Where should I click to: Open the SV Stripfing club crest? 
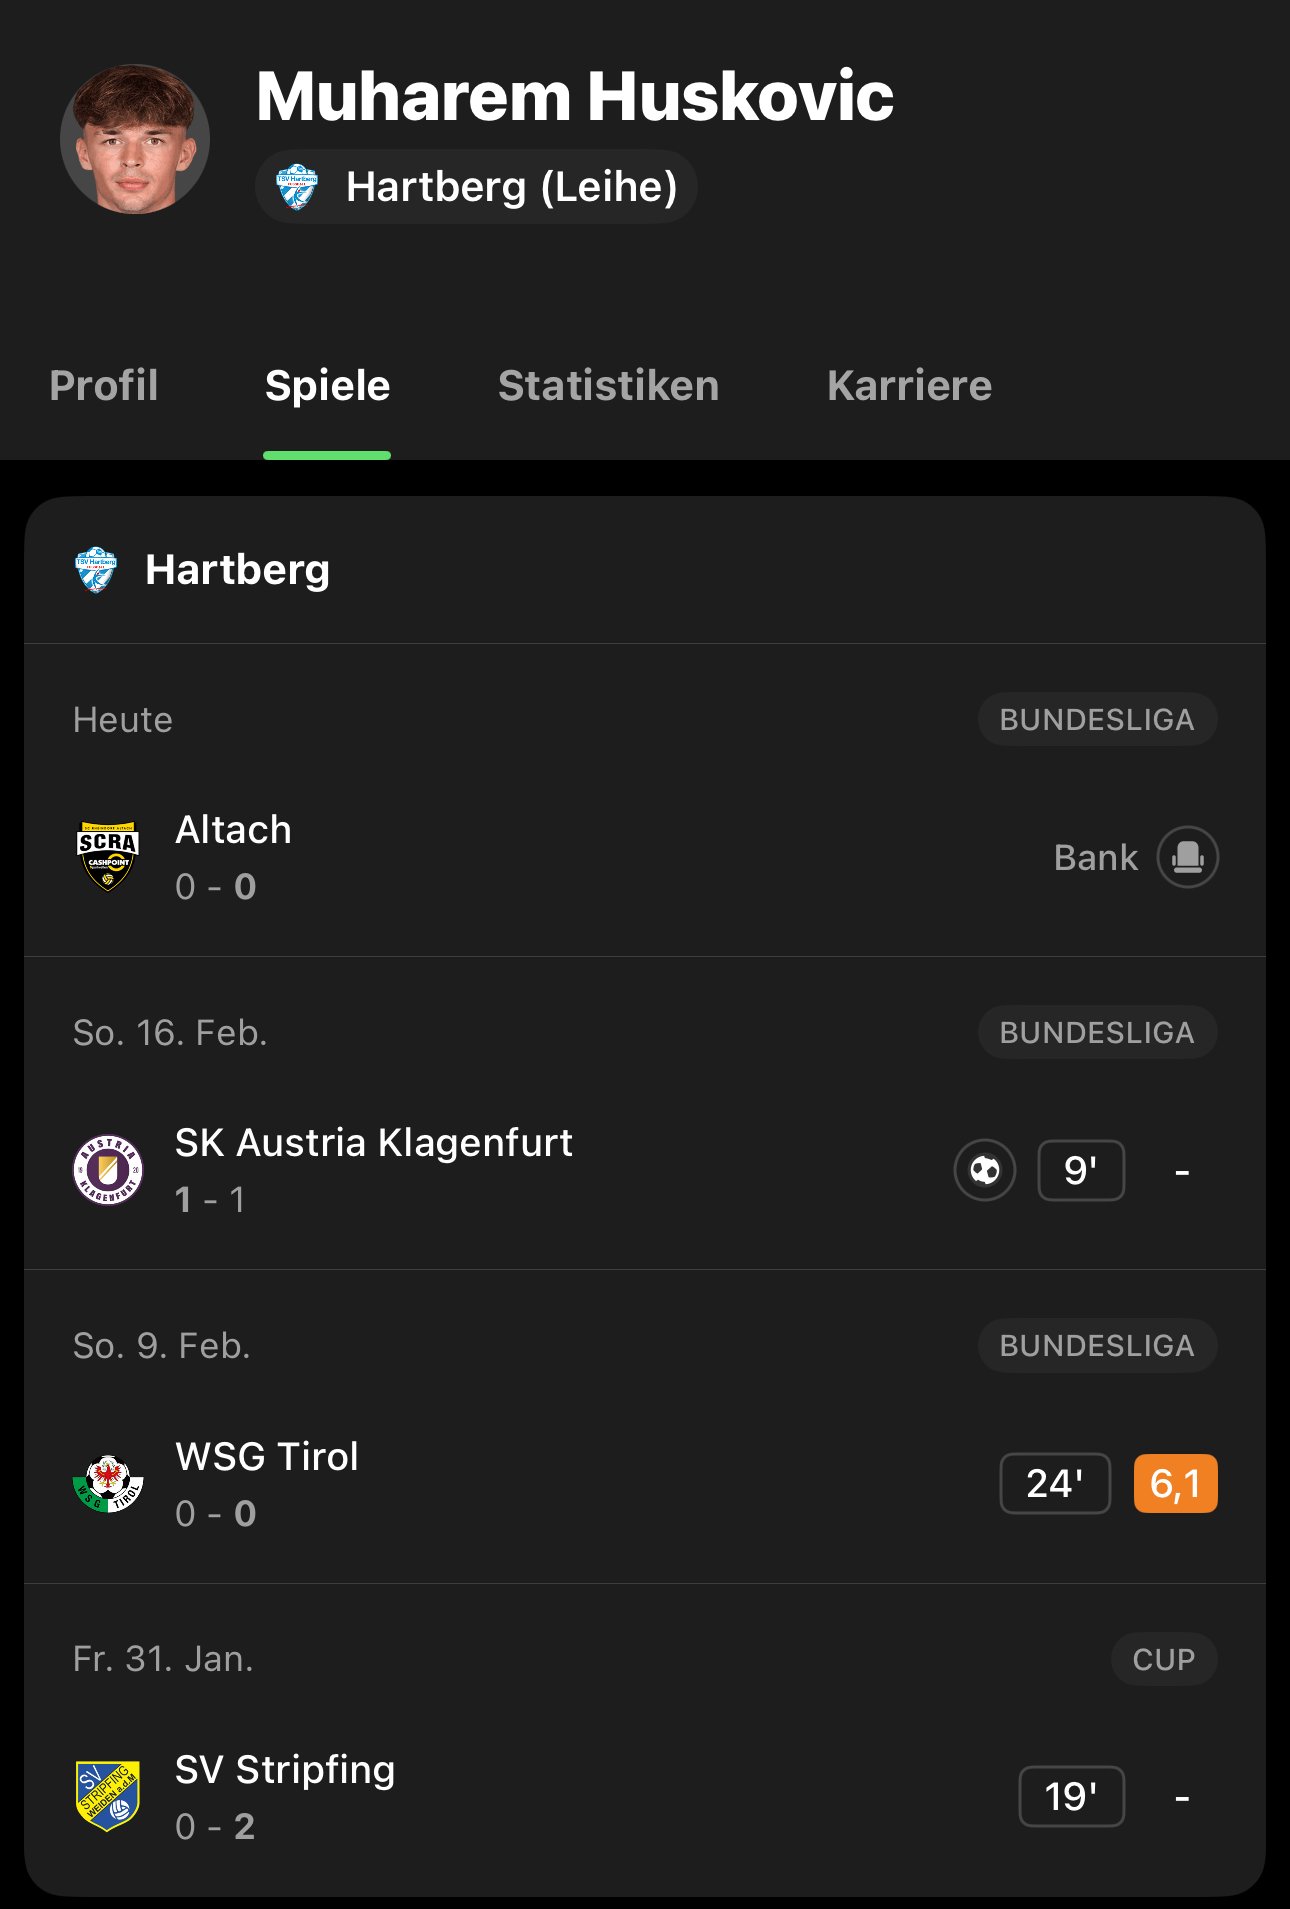coord(108,1797)
